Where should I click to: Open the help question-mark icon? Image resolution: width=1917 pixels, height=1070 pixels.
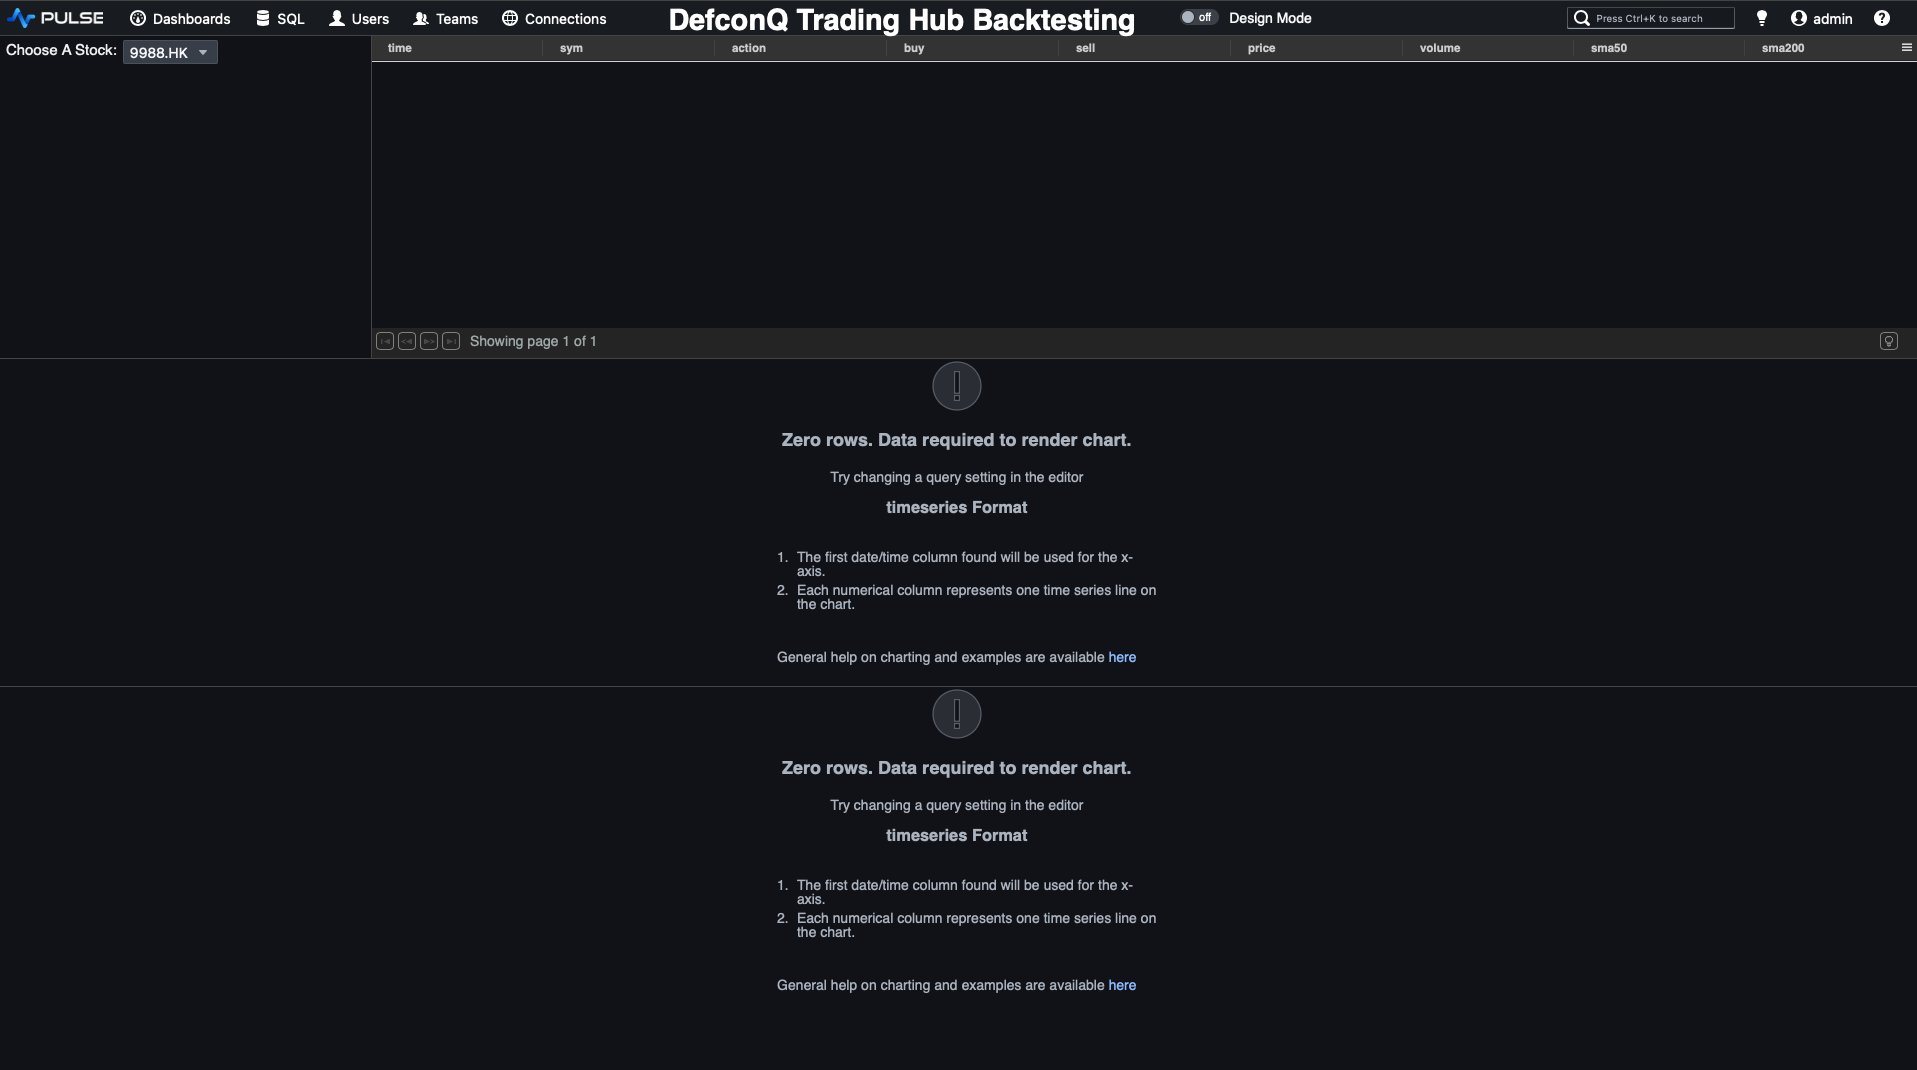(x=1883, y=18)
